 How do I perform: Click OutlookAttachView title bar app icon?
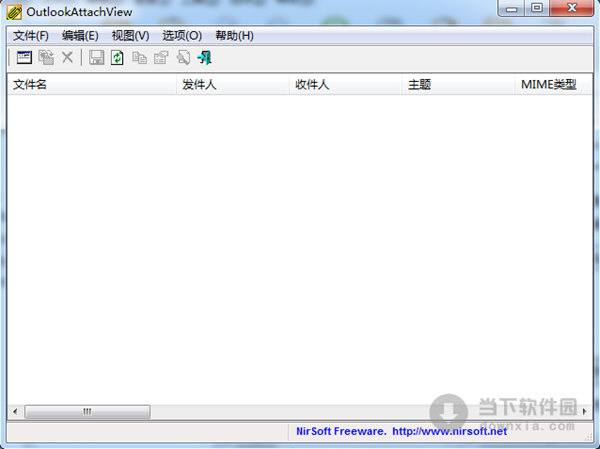15,12
